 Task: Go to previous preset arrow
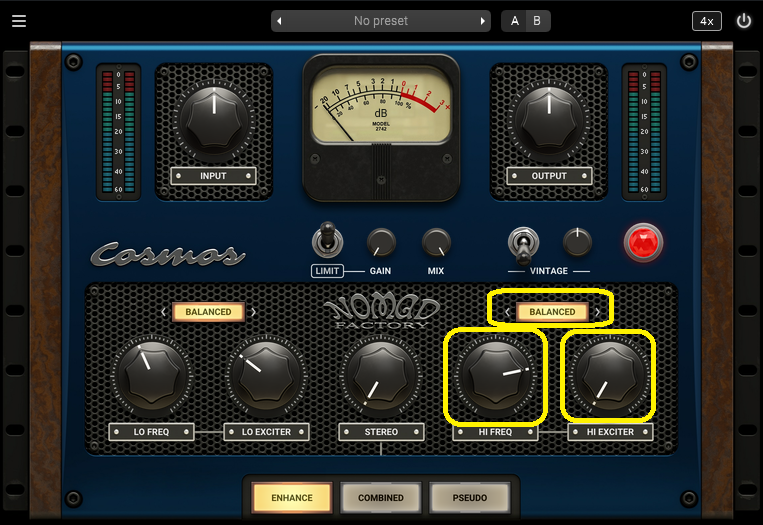[x=279, y=21]
